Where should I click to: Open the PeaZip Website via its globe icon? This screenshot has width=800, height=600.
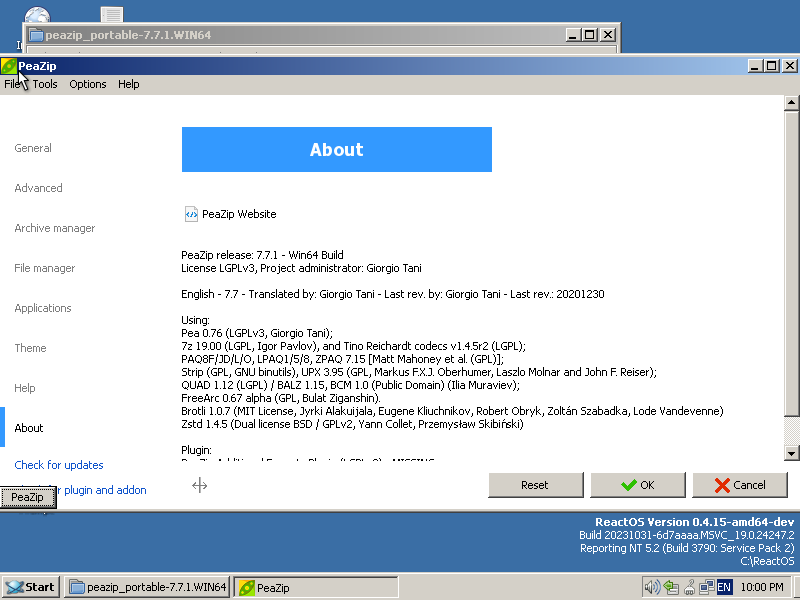pyautogui.click(x=190, y=214)
